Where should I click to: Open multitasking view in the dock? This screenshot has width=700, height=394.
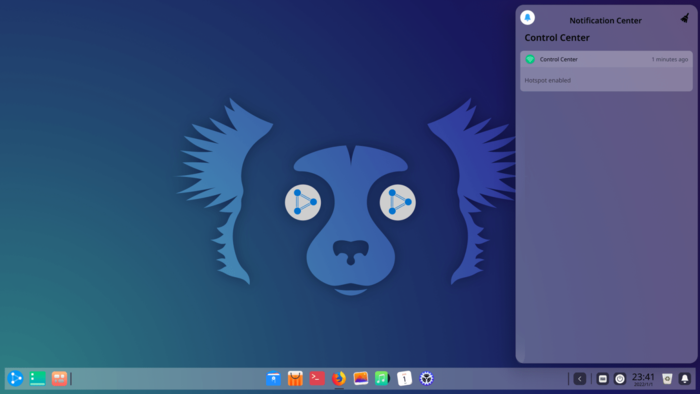tap(59, 378)
